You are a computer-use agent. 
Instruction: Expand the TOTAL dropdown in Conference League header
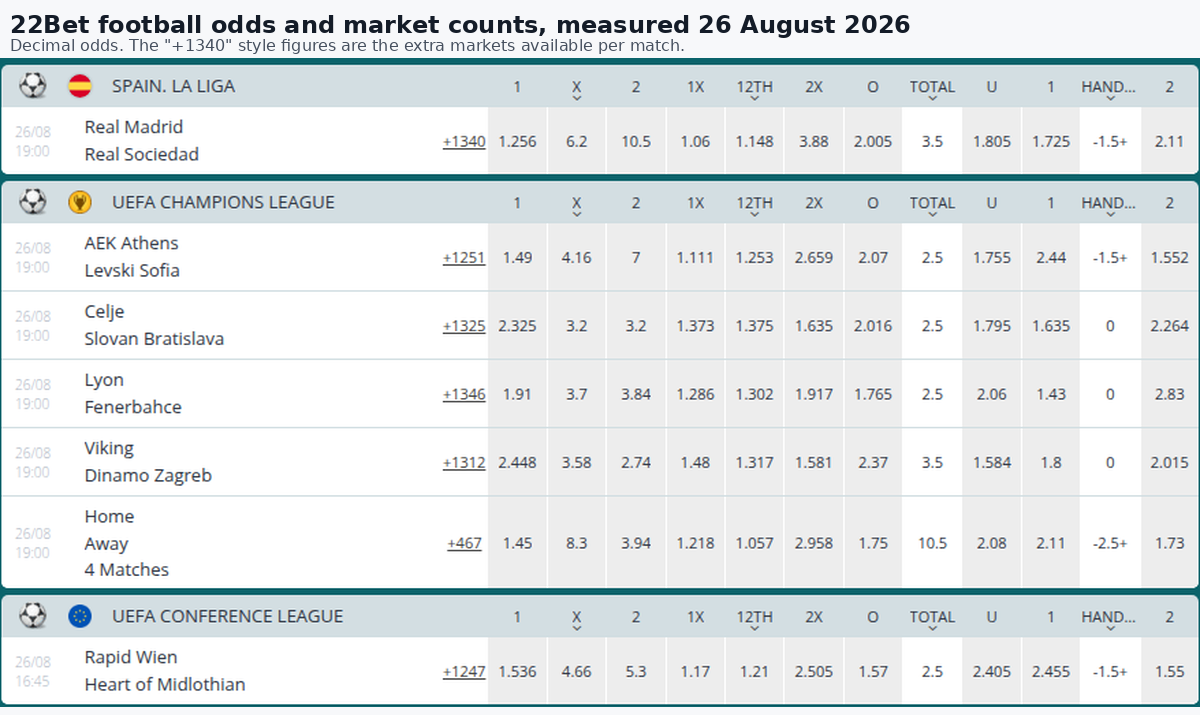[x=932, y=628]
